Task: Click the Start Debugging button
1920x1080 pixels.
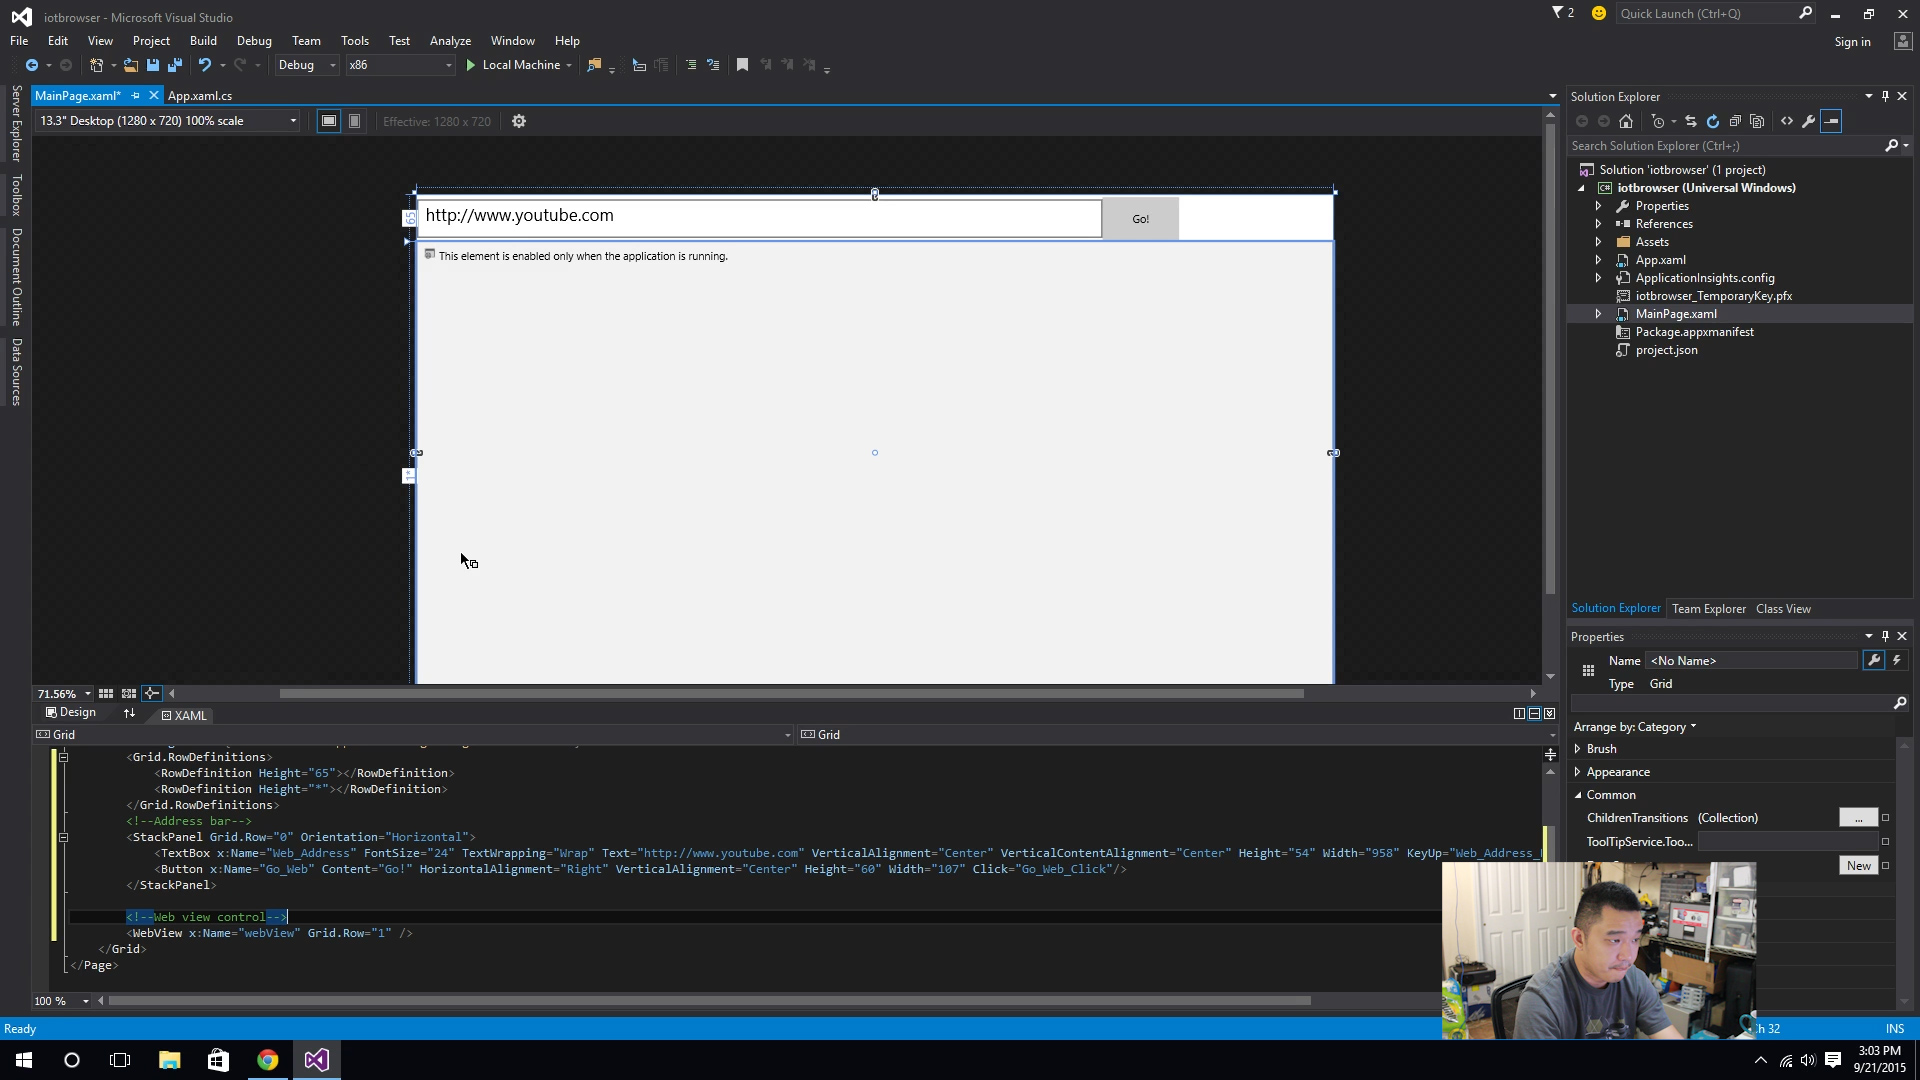Action: click(x=471, y=65)
